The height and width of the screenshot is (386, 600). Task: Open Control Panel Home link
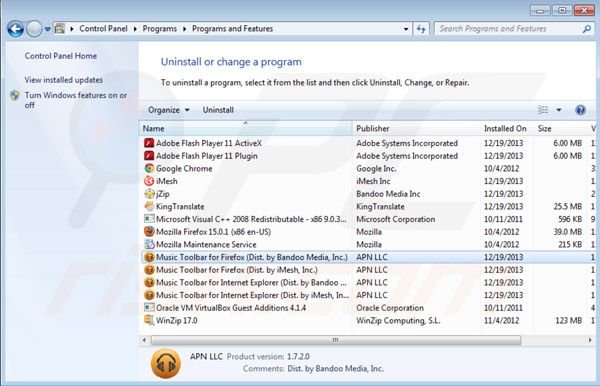pyautogui.click(x=61, y=56)
